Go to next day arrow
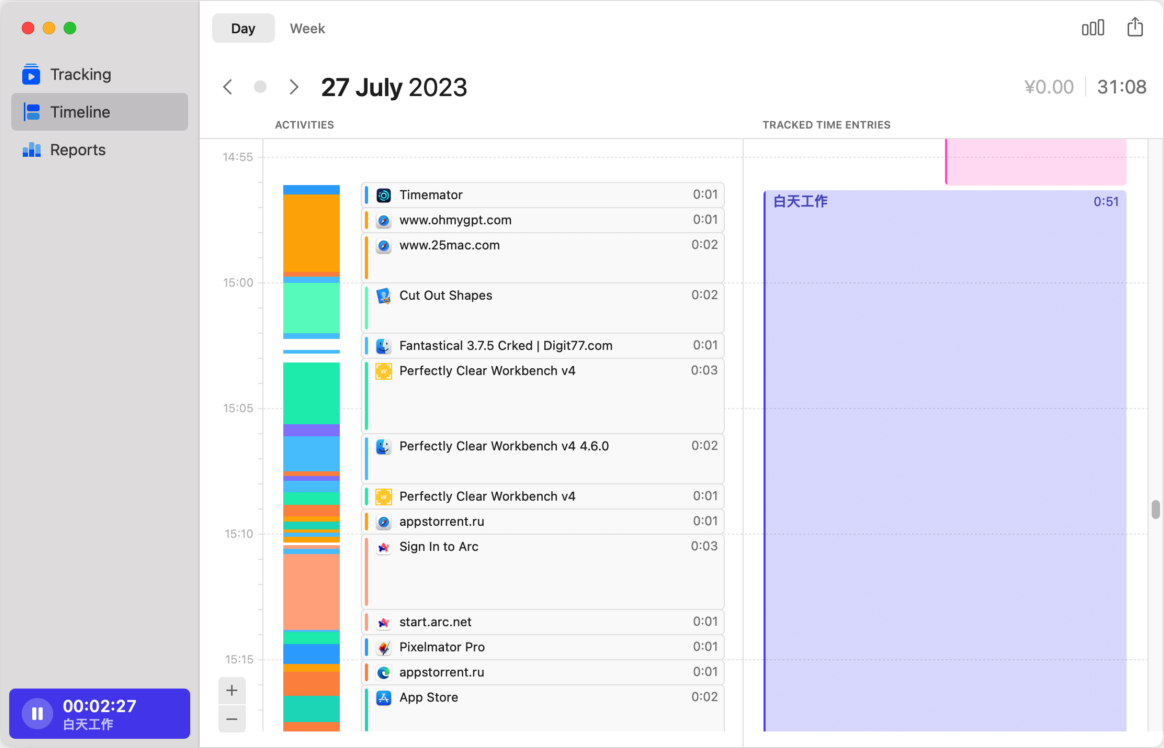 tap(294, 87)
